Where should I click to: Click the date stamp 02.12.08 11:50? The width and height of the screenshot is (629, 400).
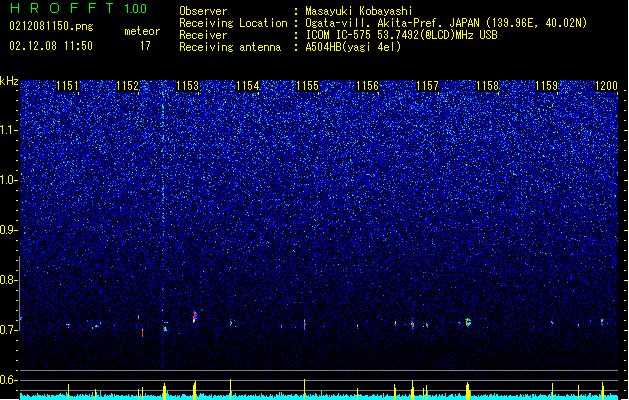click(x=51, y=46)
